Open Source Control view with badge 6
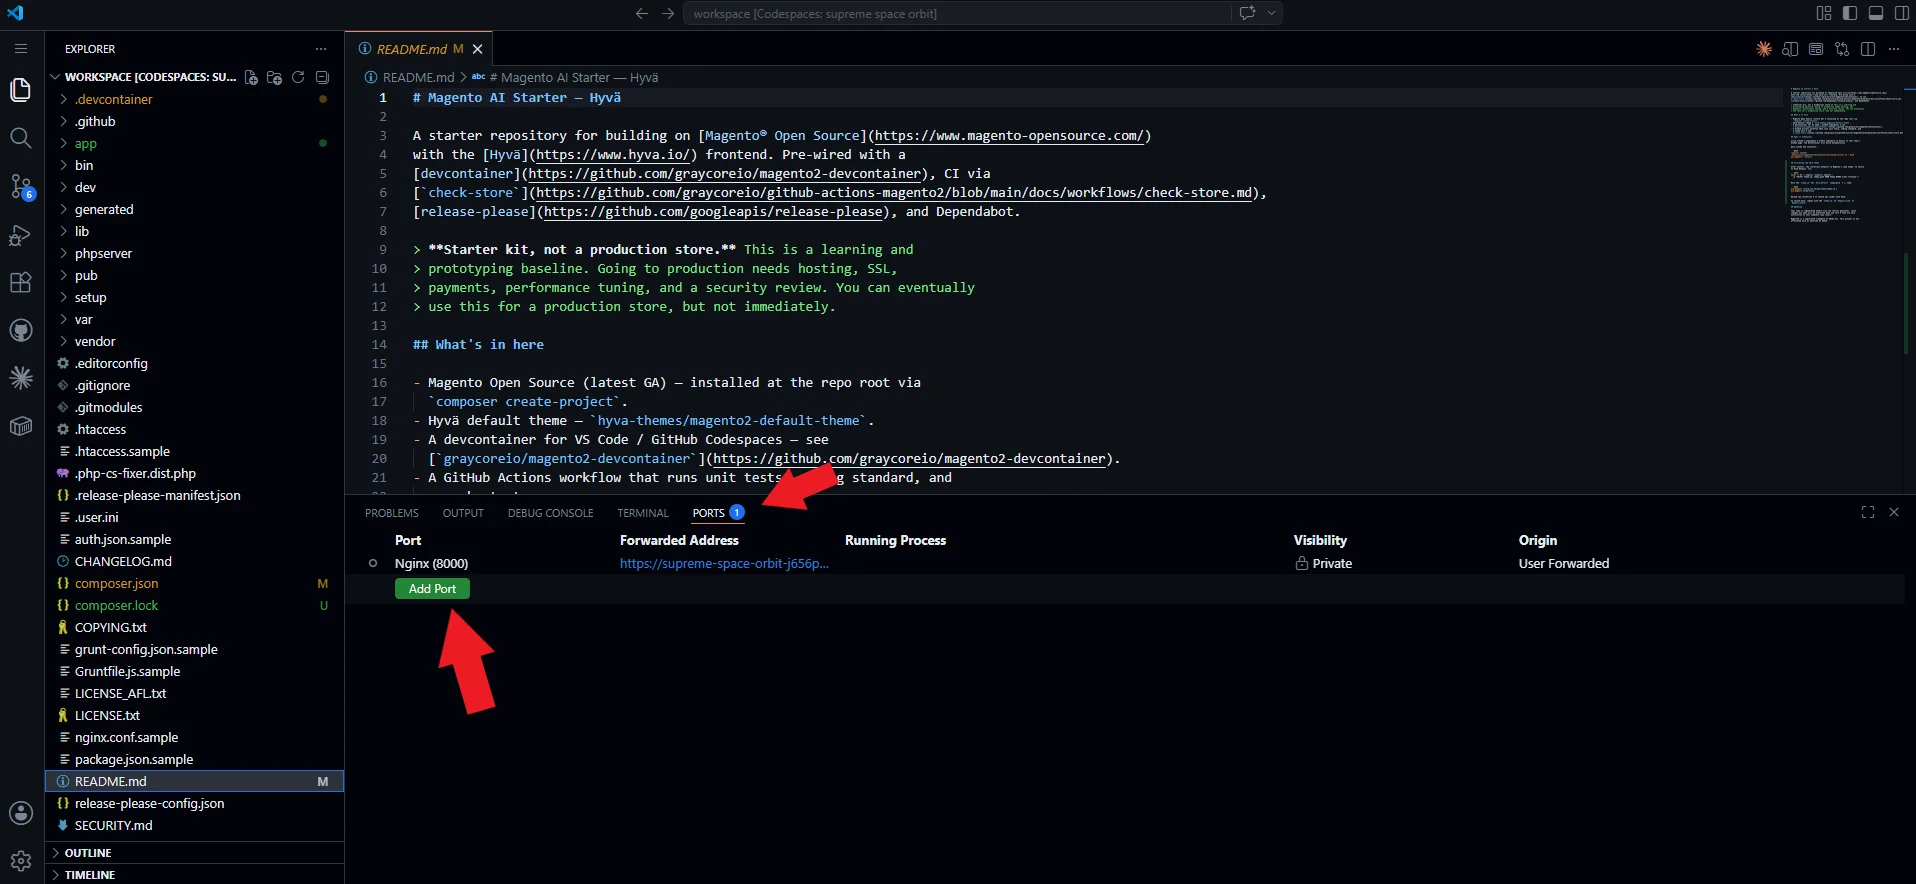Screen dimensions: 1916x884 coord(21,186)
